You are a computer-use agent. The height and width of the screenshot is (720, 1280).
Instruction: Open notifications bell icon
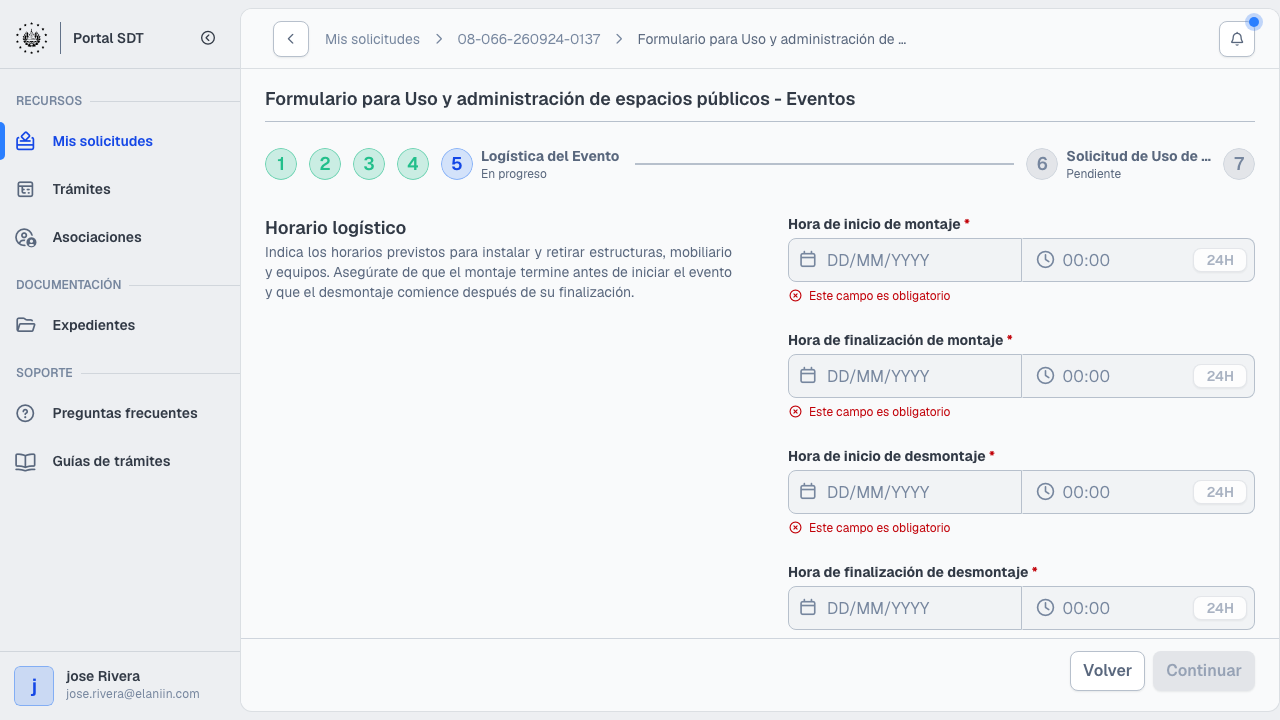[x=1237, y=39]
